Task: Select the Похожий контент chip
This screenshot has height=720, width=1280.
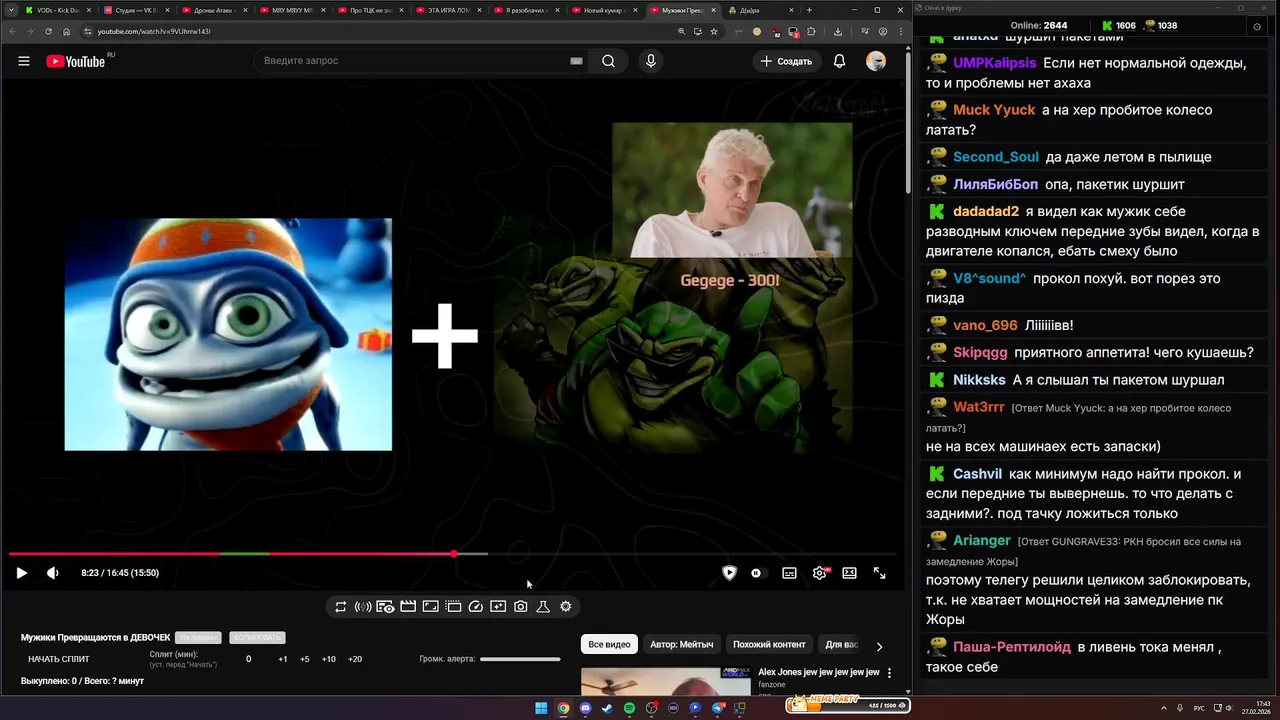Action: tap(769, 645)
